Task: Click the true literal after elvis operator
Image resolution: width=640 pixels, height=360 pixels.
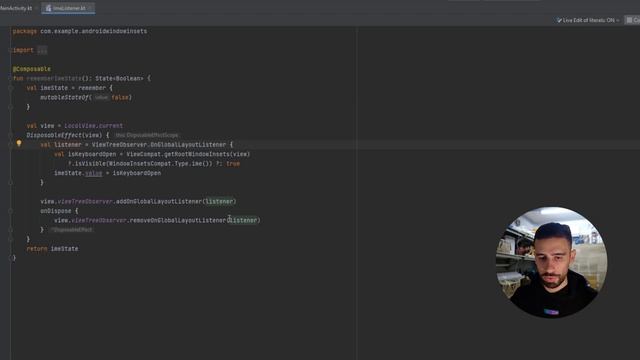Action: coord(233,164)
